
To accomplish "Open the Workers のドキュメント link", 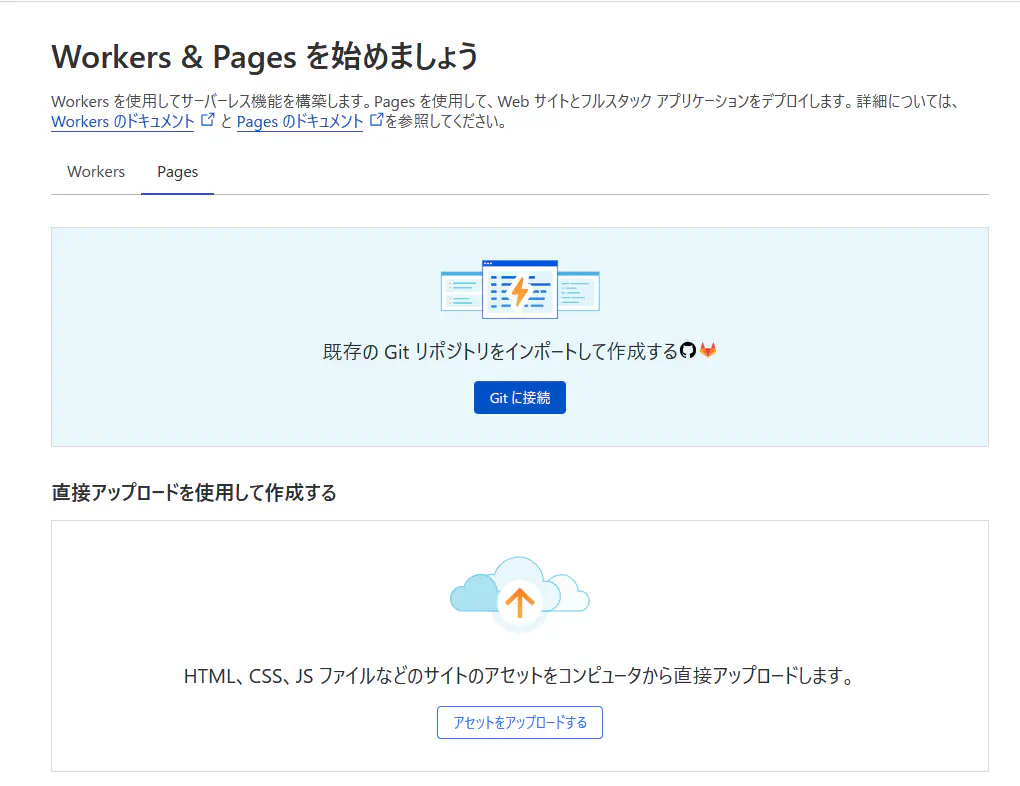I will pyautogui.click(x=122, y=122).
